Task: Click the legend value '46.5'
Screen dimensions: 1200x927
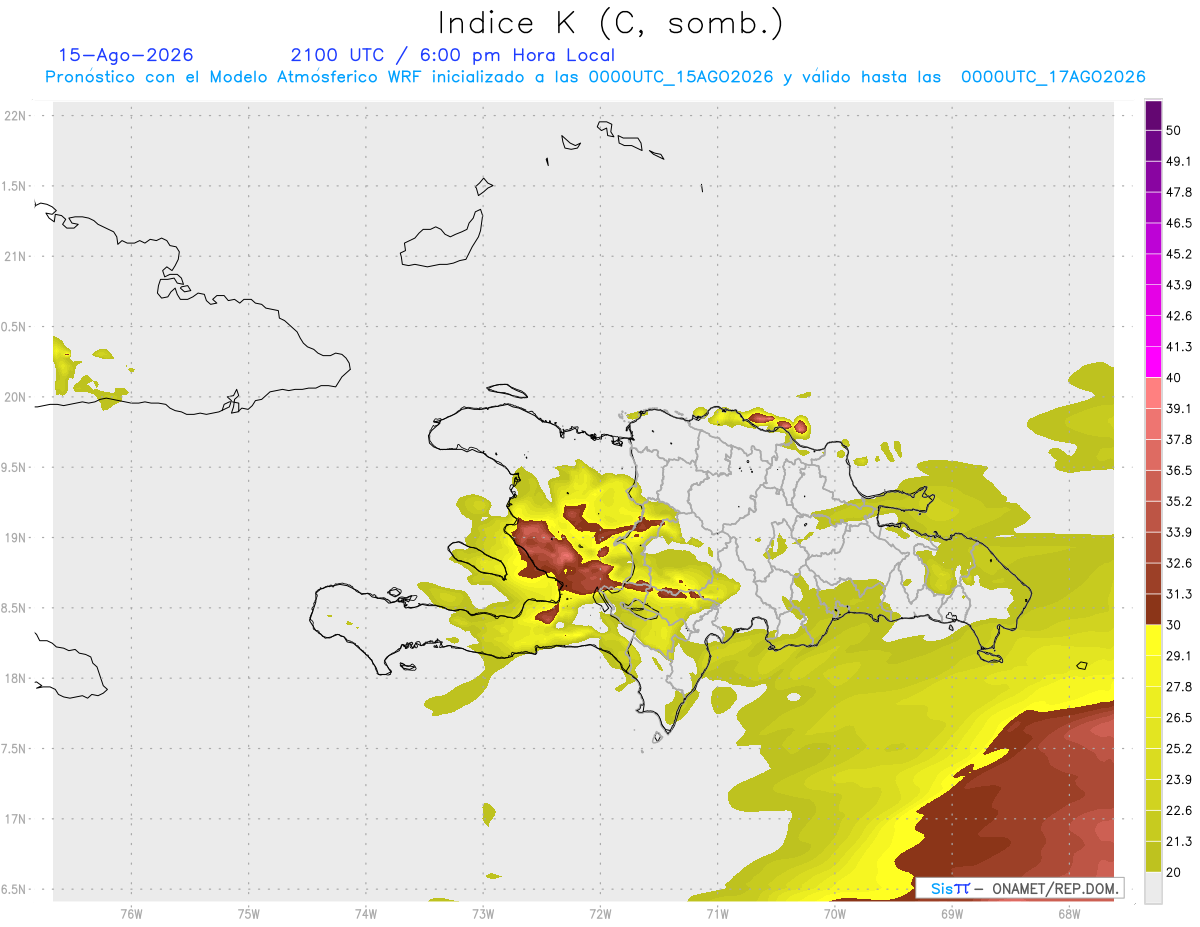Action: coord(1179,223)
